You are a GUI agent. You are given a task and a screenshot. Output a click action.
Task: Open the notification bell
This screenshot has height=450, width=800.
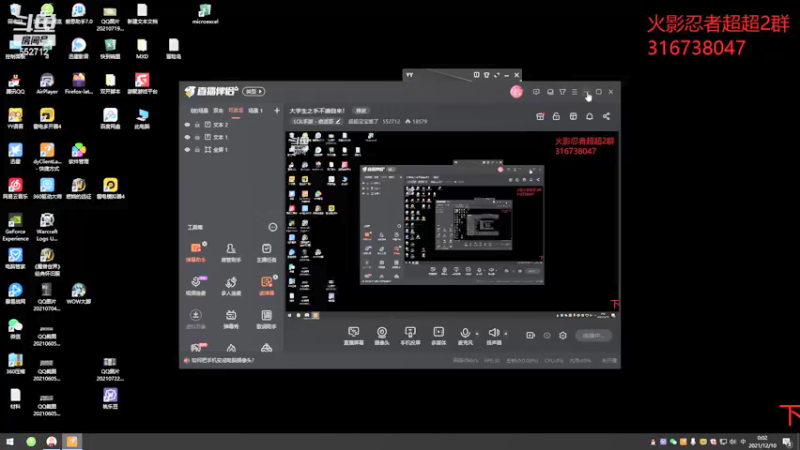click(589, 116)
